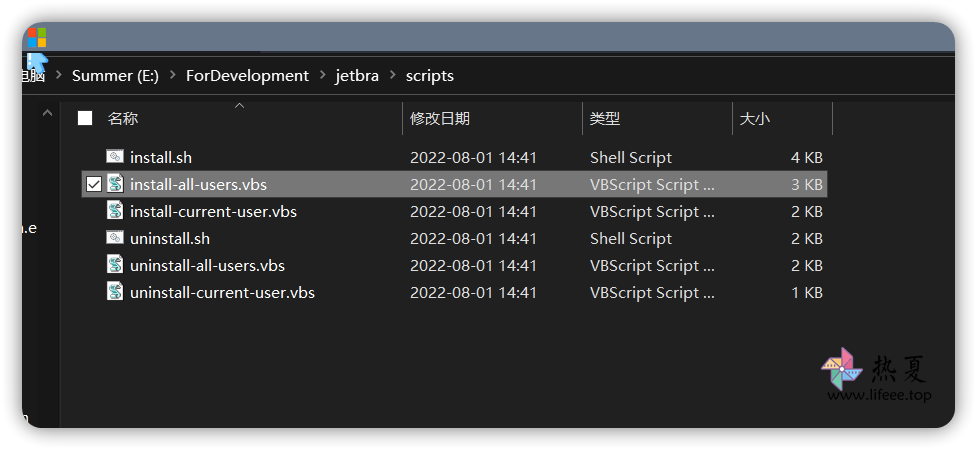Sort by 大小 column header
Viewport: 977px width, 450px height.
click(x=755, y=118)
